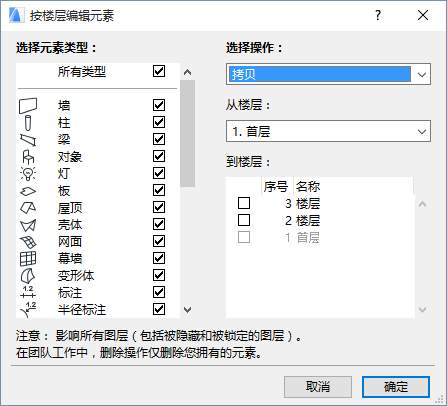This screenshot has height=406, width=447.
Task: Close the 按楼层编辑元素 dialog
Action: [423, 15]
